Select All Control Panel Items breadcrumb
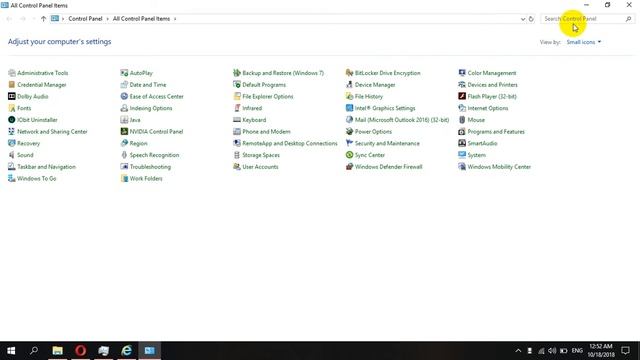 (141, 19)
